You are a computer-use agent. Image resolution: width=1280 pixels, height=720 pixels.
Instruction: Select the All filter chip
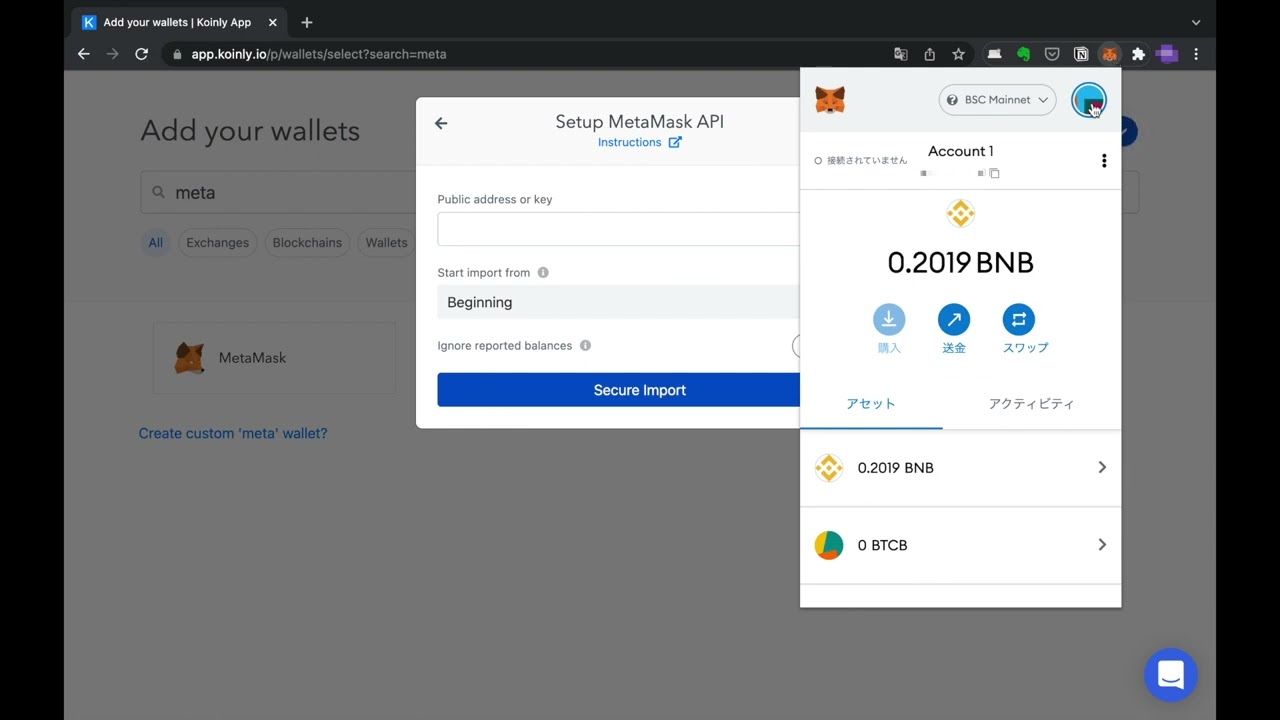[x=155, y=242]
